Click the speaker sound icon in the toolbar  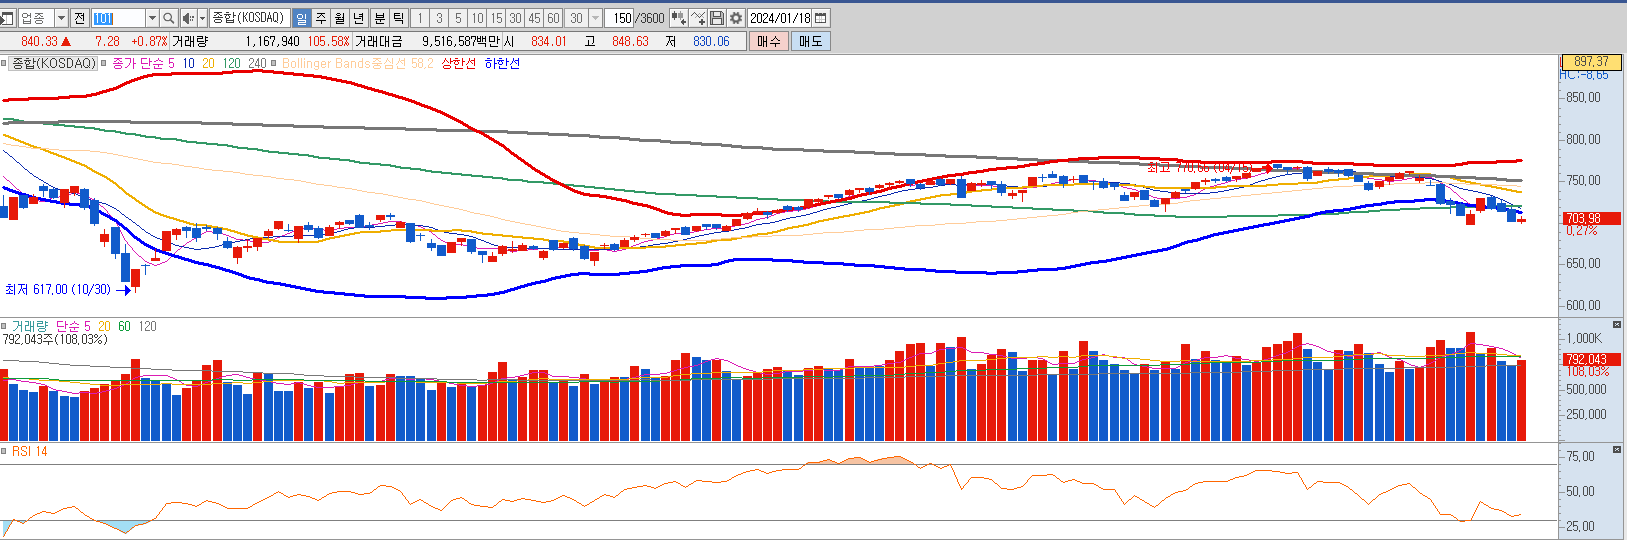(x=188, y=18)
